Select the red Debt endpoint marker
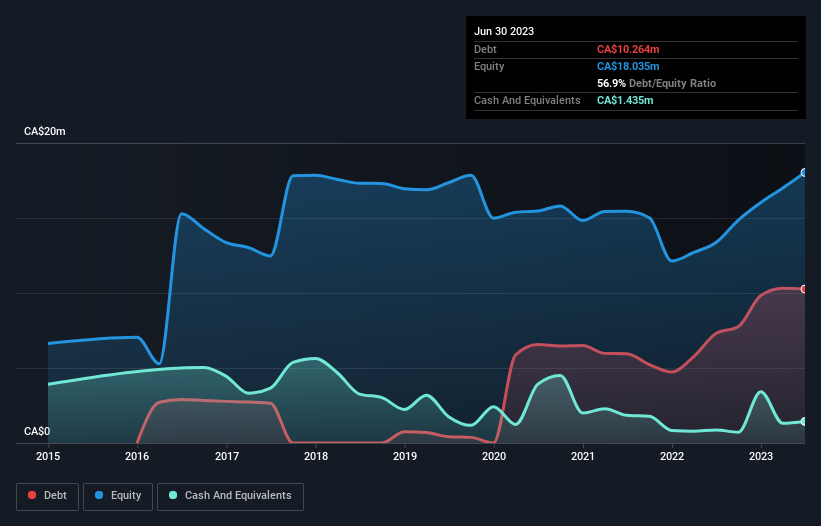 coord(804,289)
